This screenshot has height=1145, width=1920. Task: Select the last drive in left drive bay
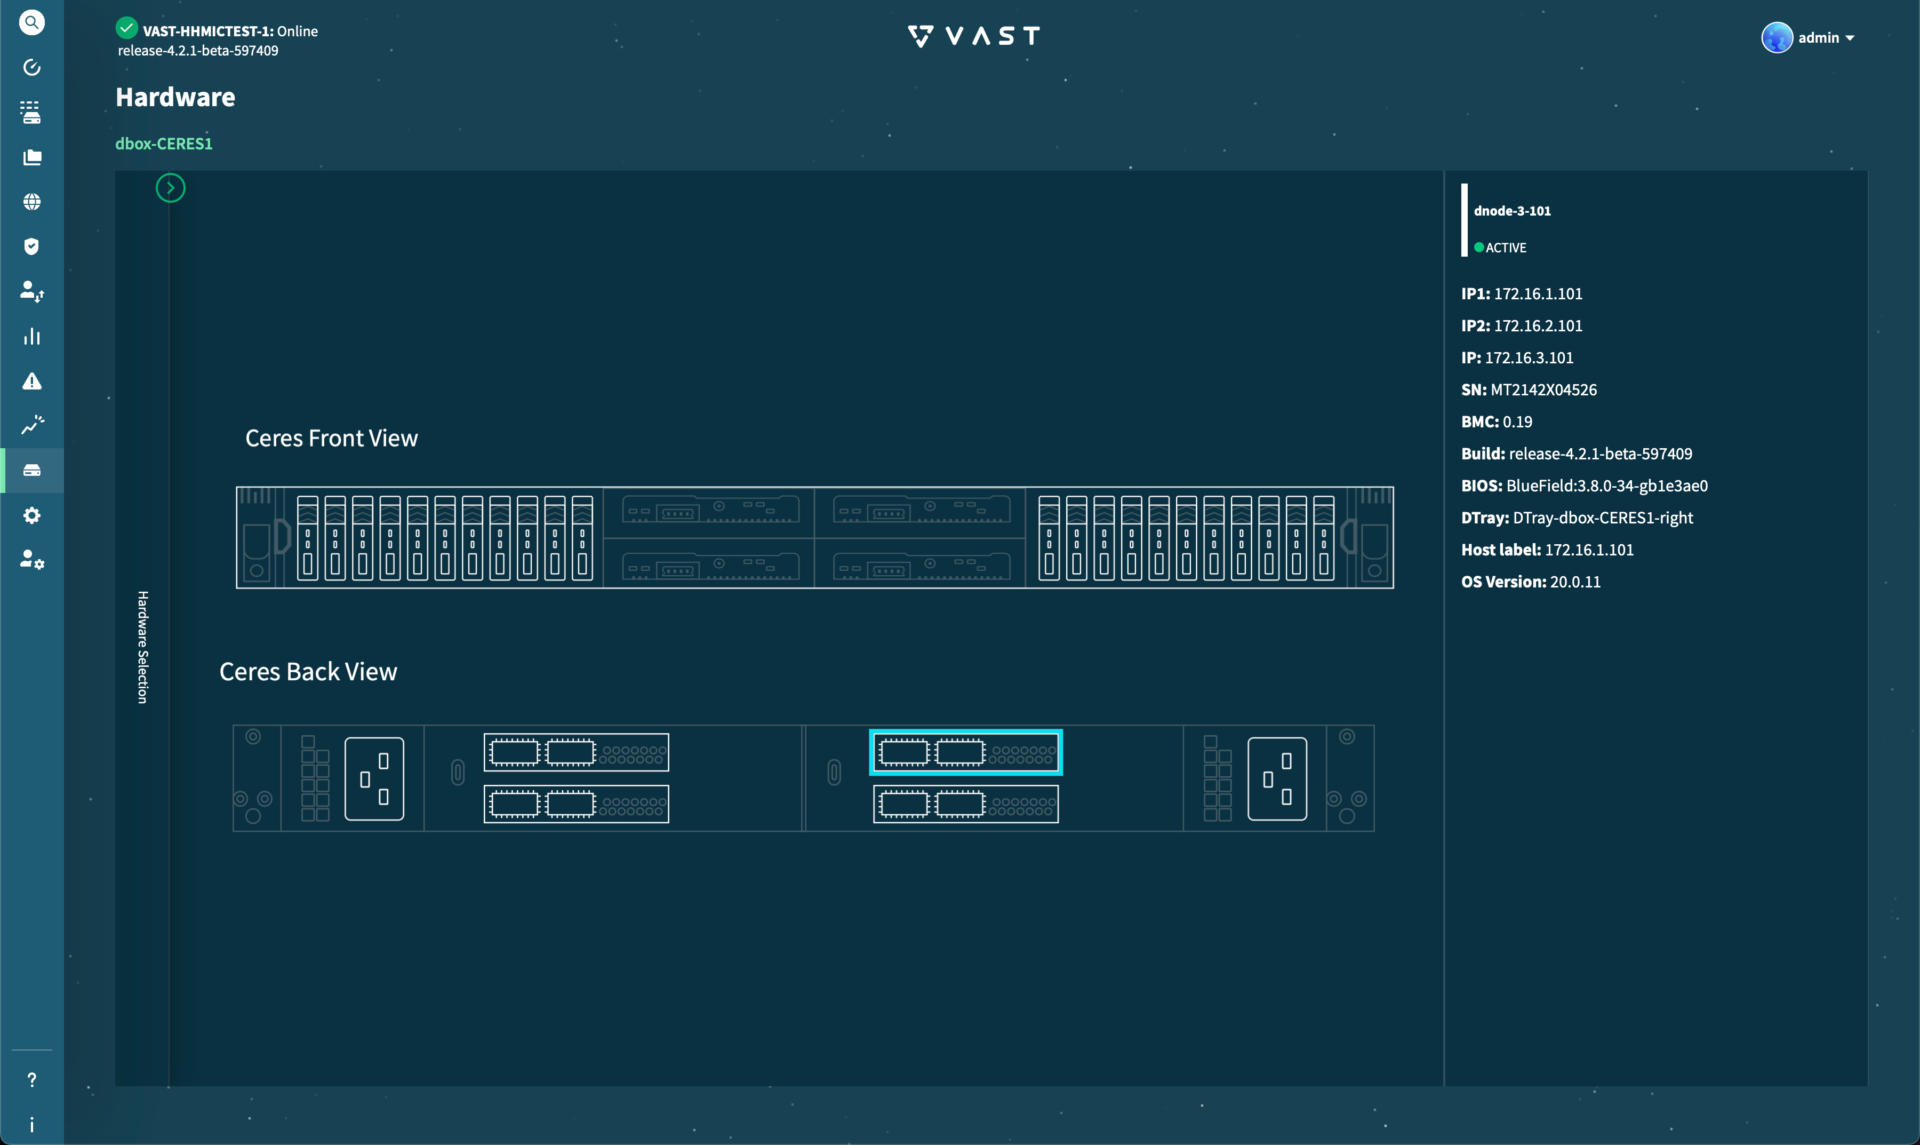pos(582,538)
